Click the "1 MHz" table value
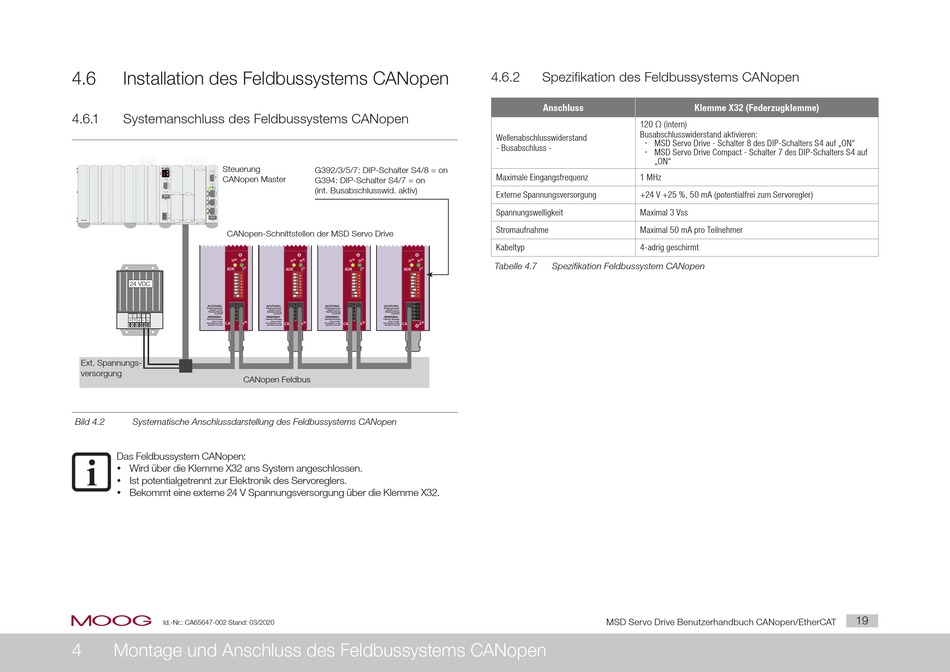950x672 pixels. pos(651,178)
